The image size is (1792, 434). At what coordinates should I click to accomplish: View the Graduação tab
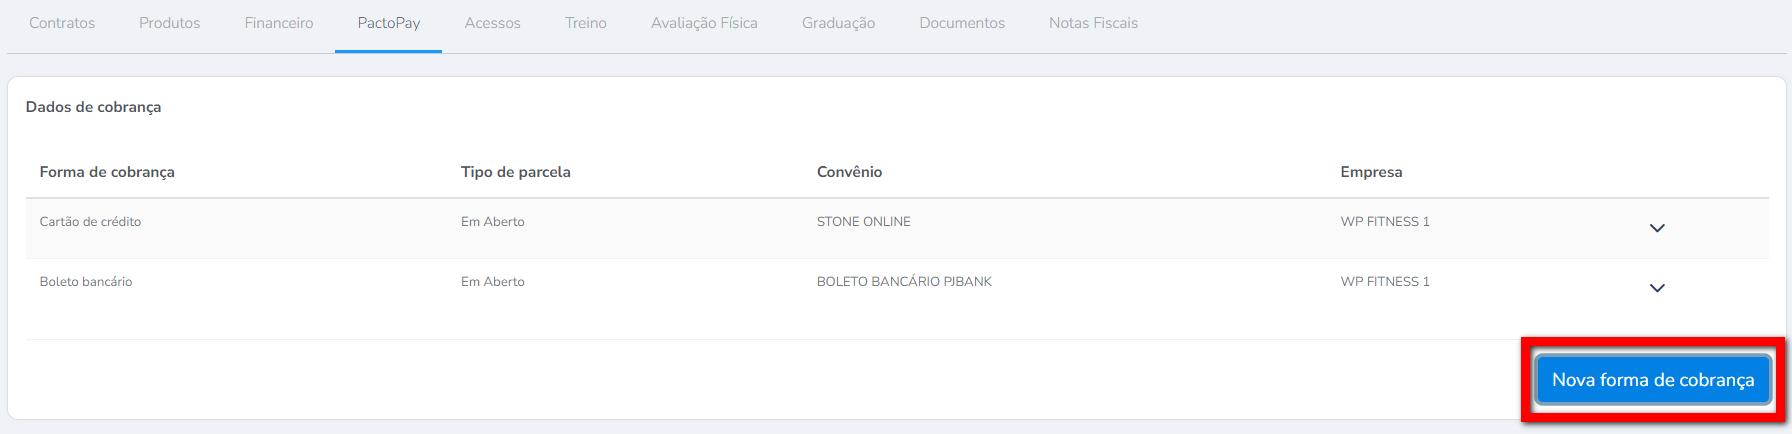(838, 23)
